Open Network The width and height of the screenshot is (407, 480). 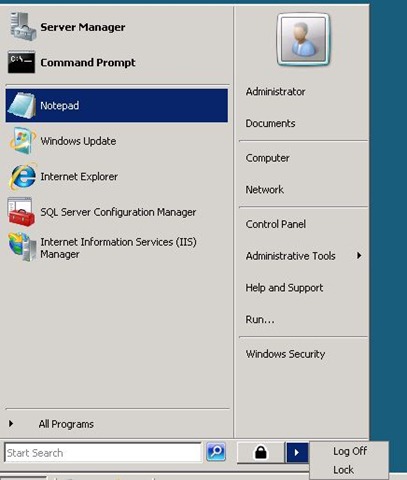(264, 190)
